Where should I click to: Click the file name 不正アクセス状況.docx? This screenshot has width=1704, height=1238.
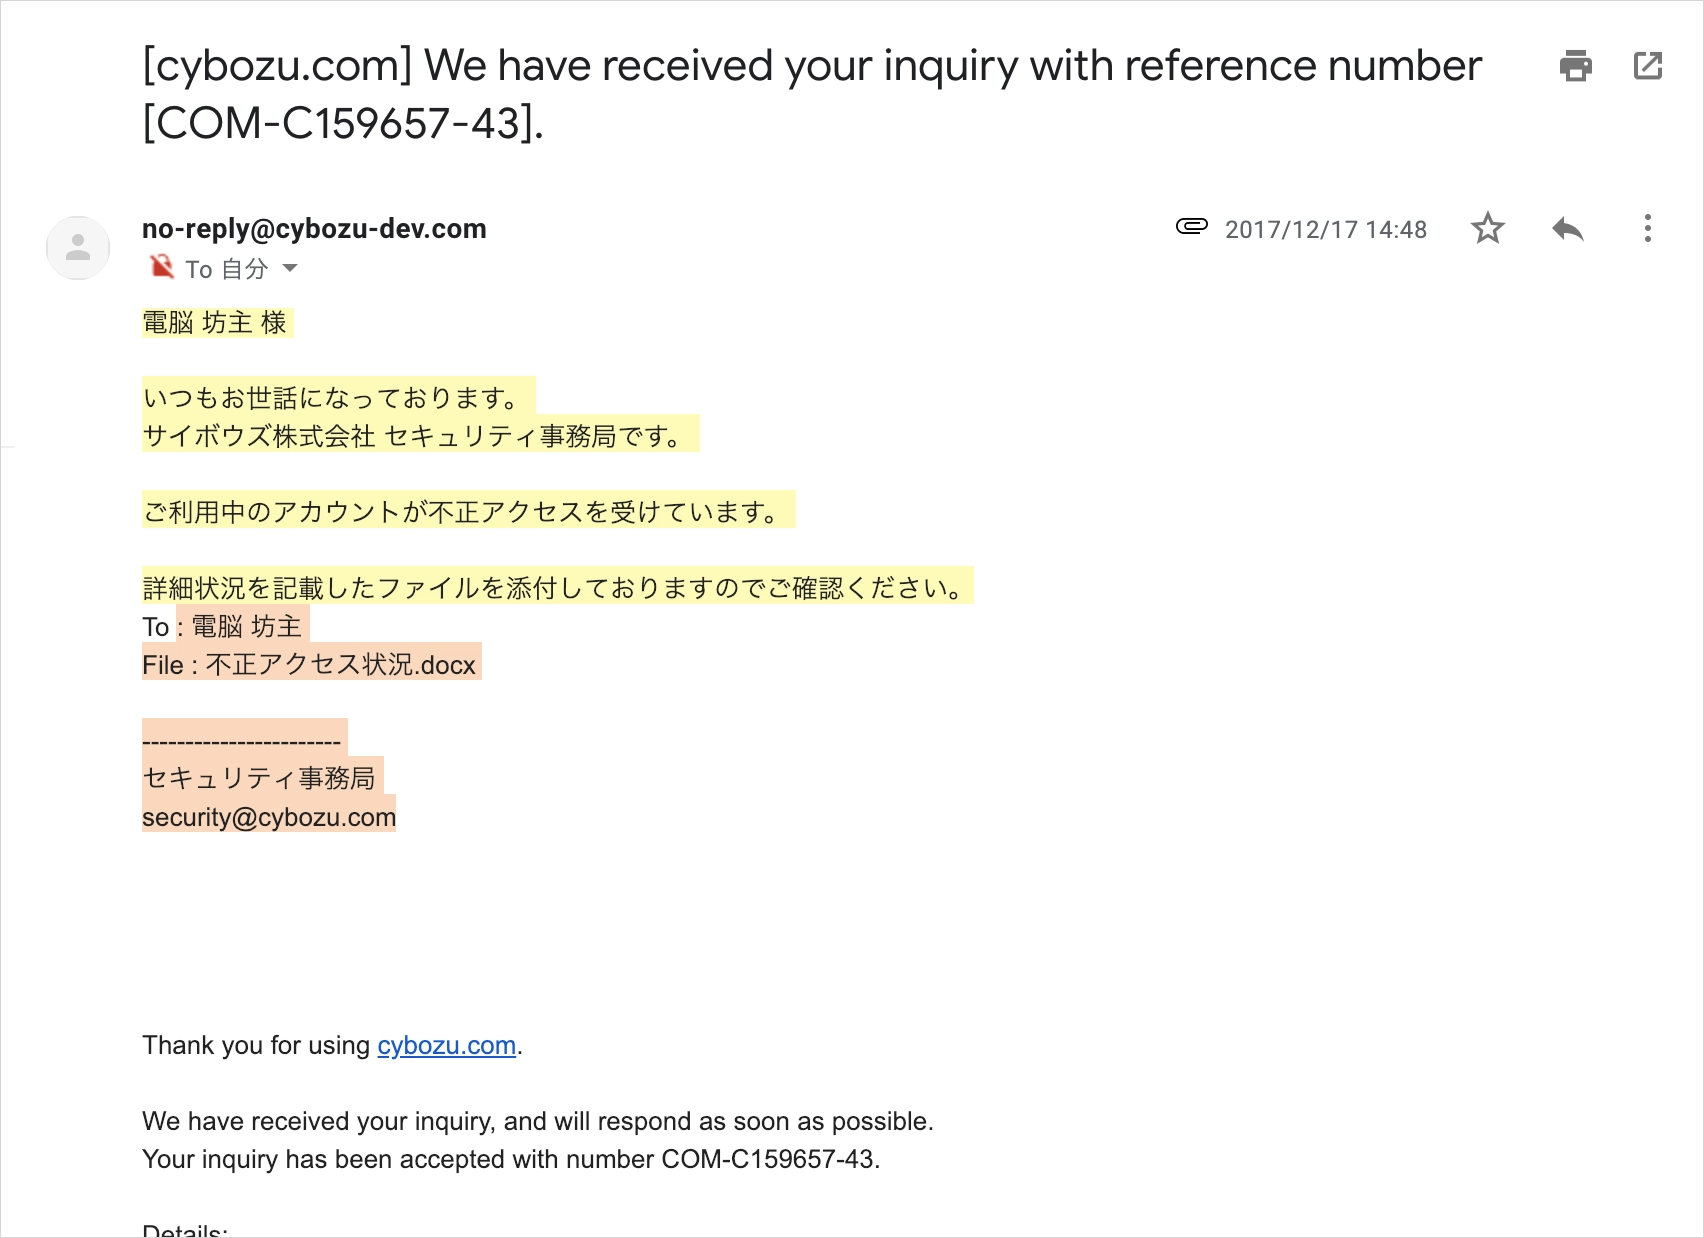(x=340, y=665)
